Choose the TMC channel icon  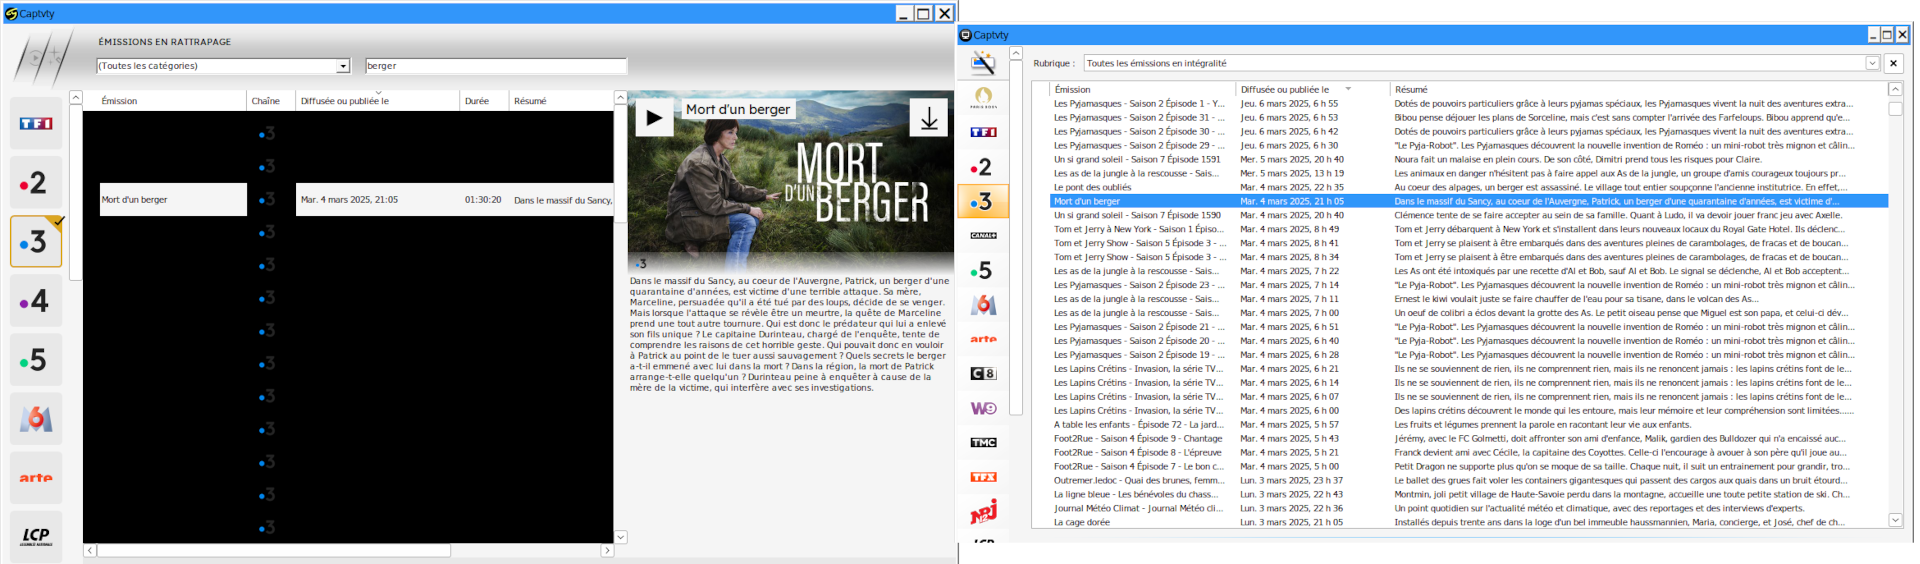(x=983, y=442)
